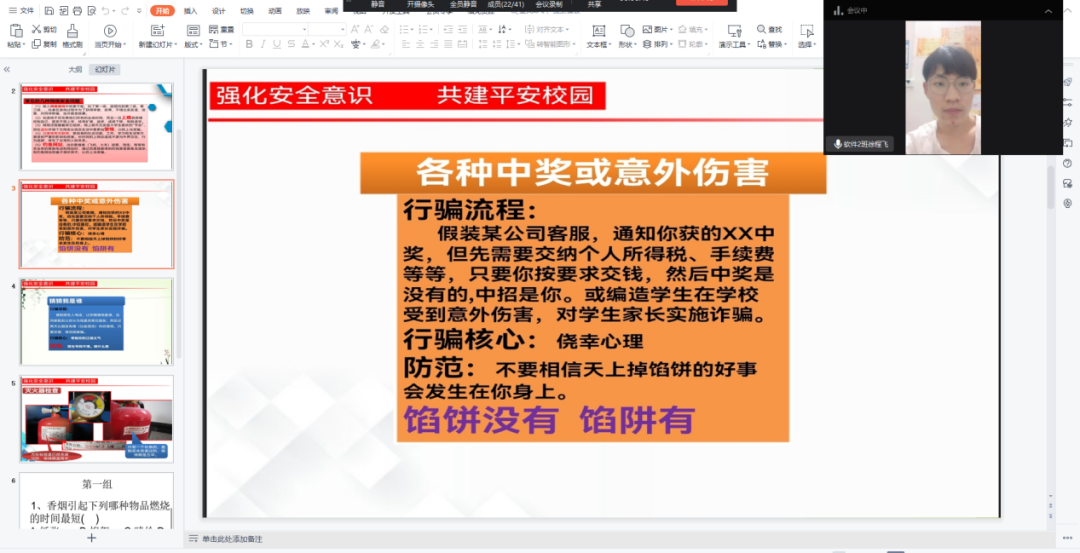Viewport: 1080px width, 553px height.
Task: Open the New Slide (新建幻灯片) dropdown
Action: [160, 45]
